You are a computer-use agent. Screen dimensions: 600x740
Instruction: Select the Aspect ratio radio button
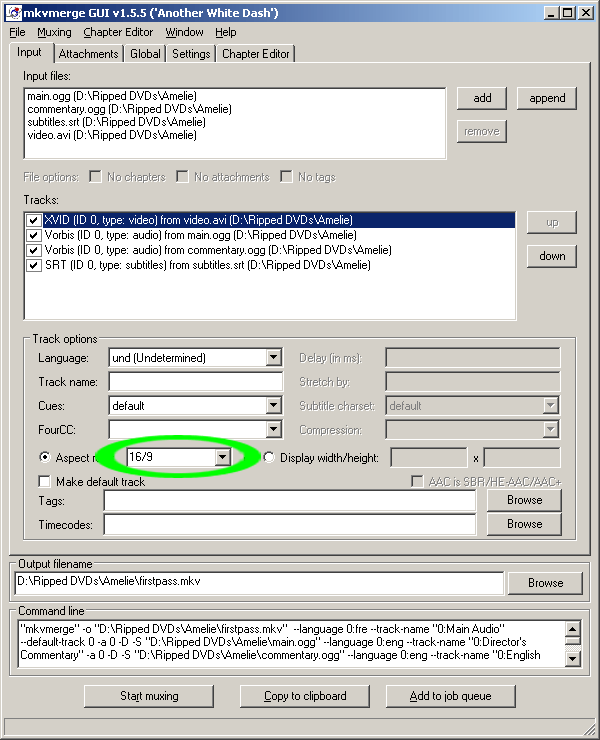pyautogui.click(x=44, y=457)
